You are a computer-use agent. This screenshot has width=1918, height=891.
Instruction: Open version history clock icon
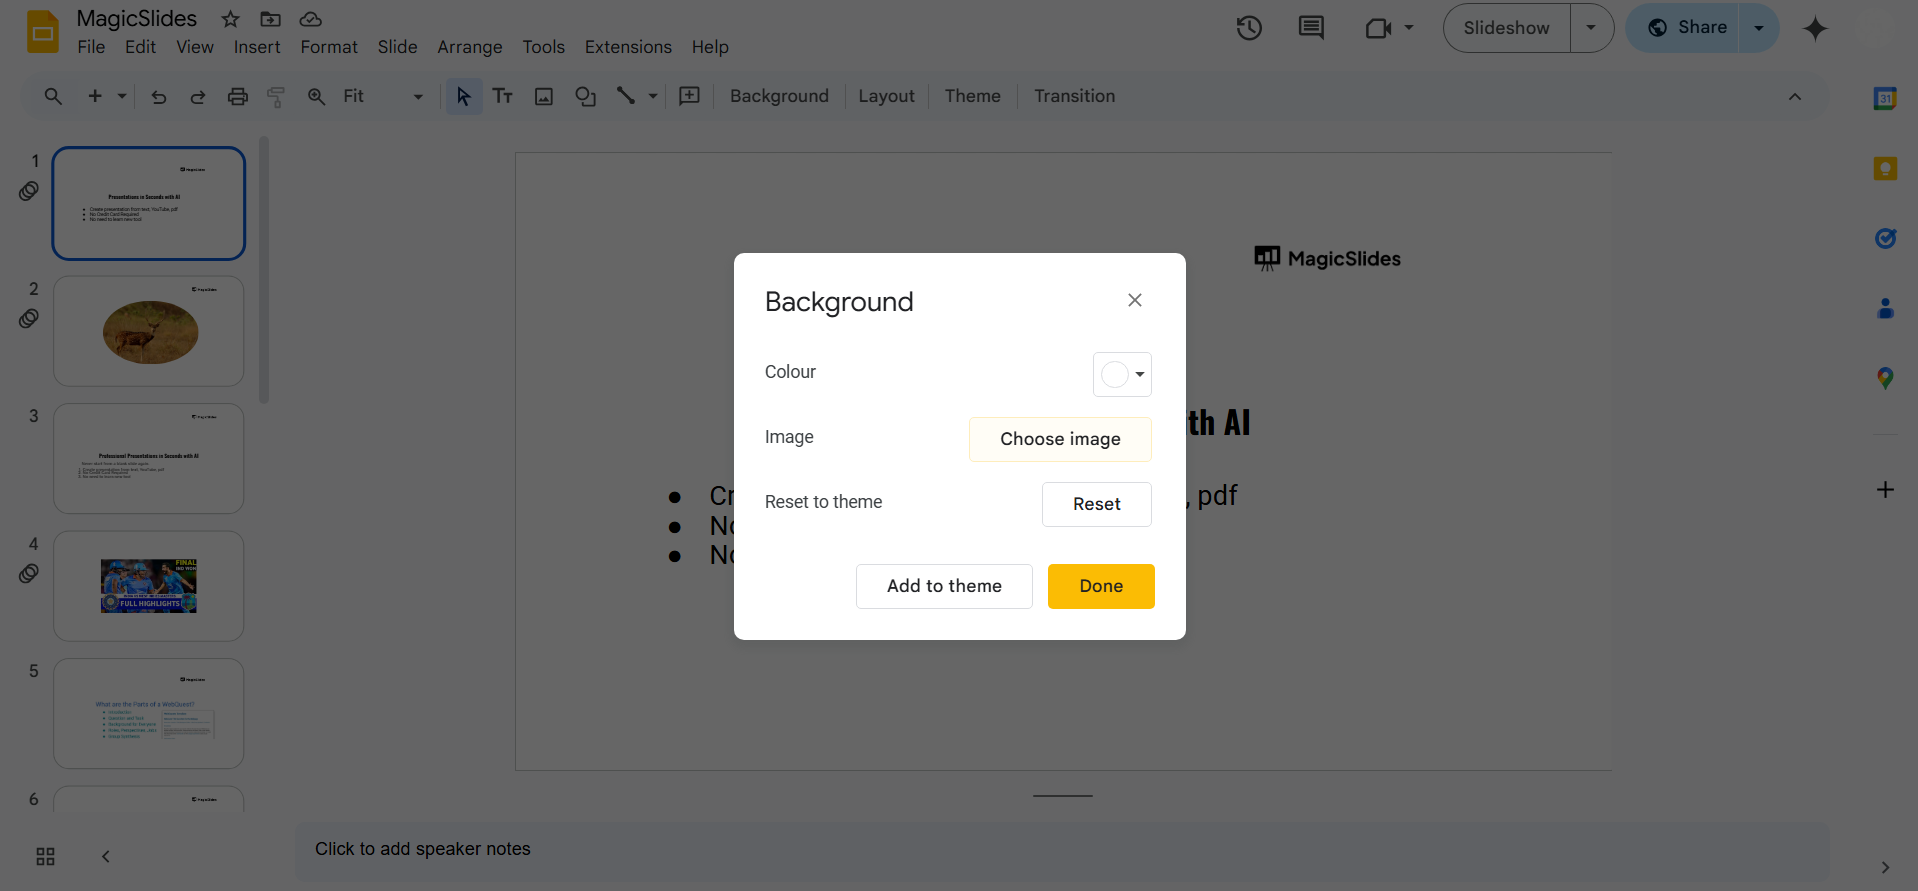[x=1249, y=28]
